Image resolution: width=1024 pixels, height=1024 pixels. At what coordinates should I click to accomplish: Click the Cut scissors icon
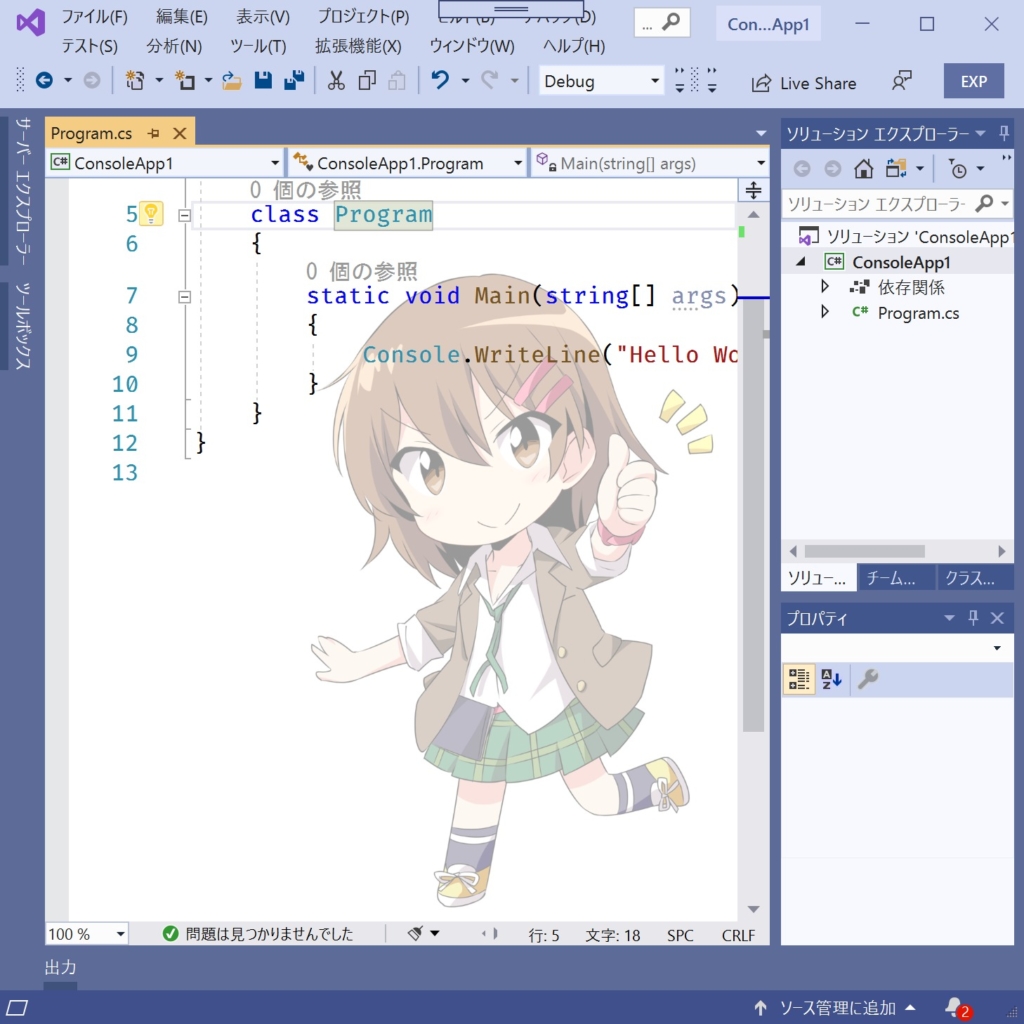click(336, 81)
